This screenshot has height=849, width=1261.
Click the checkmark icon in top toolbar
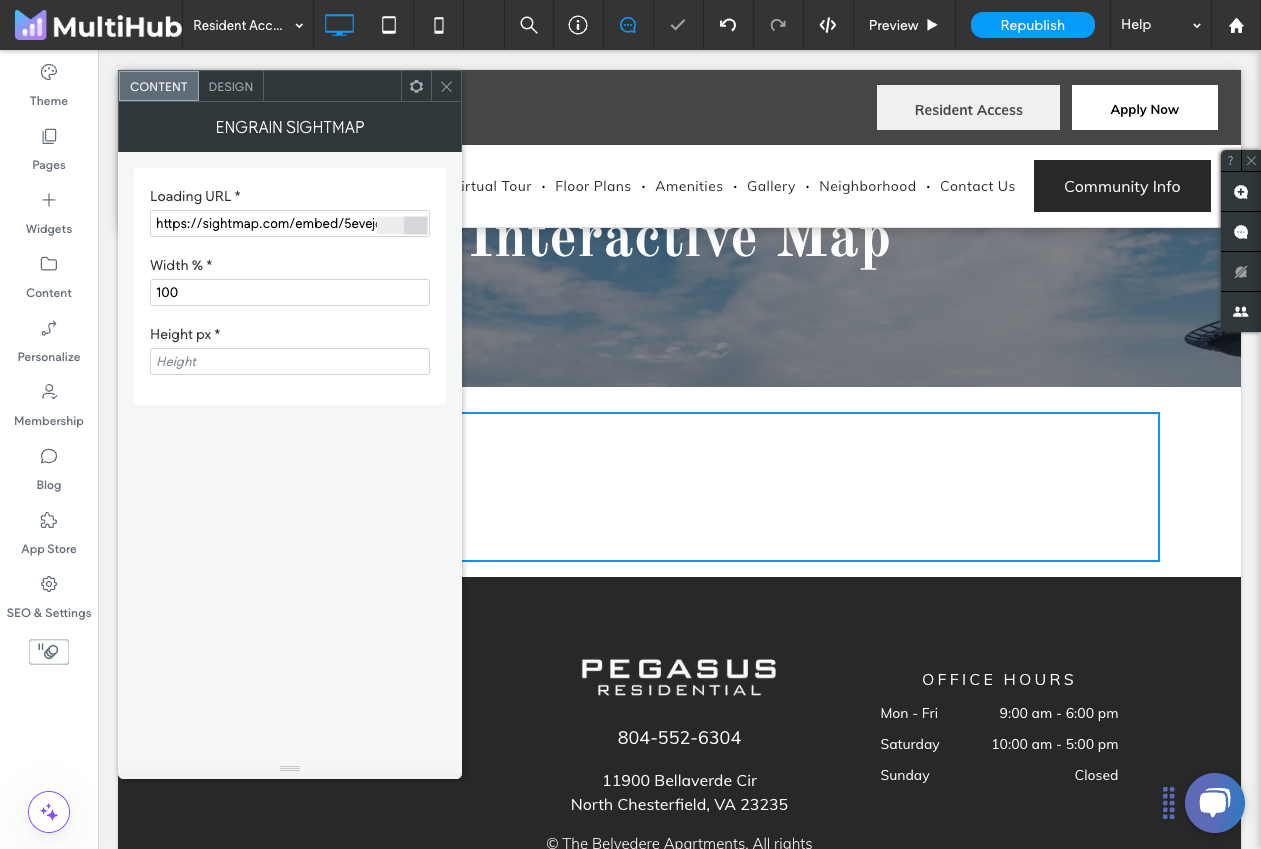678,25
